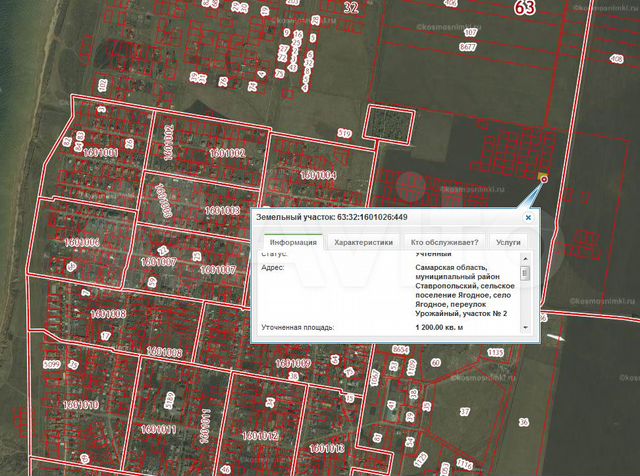640x476 pixels.
Task: Click parcel number label 8634
Action: pyautogui.click(x=400, y=350)
